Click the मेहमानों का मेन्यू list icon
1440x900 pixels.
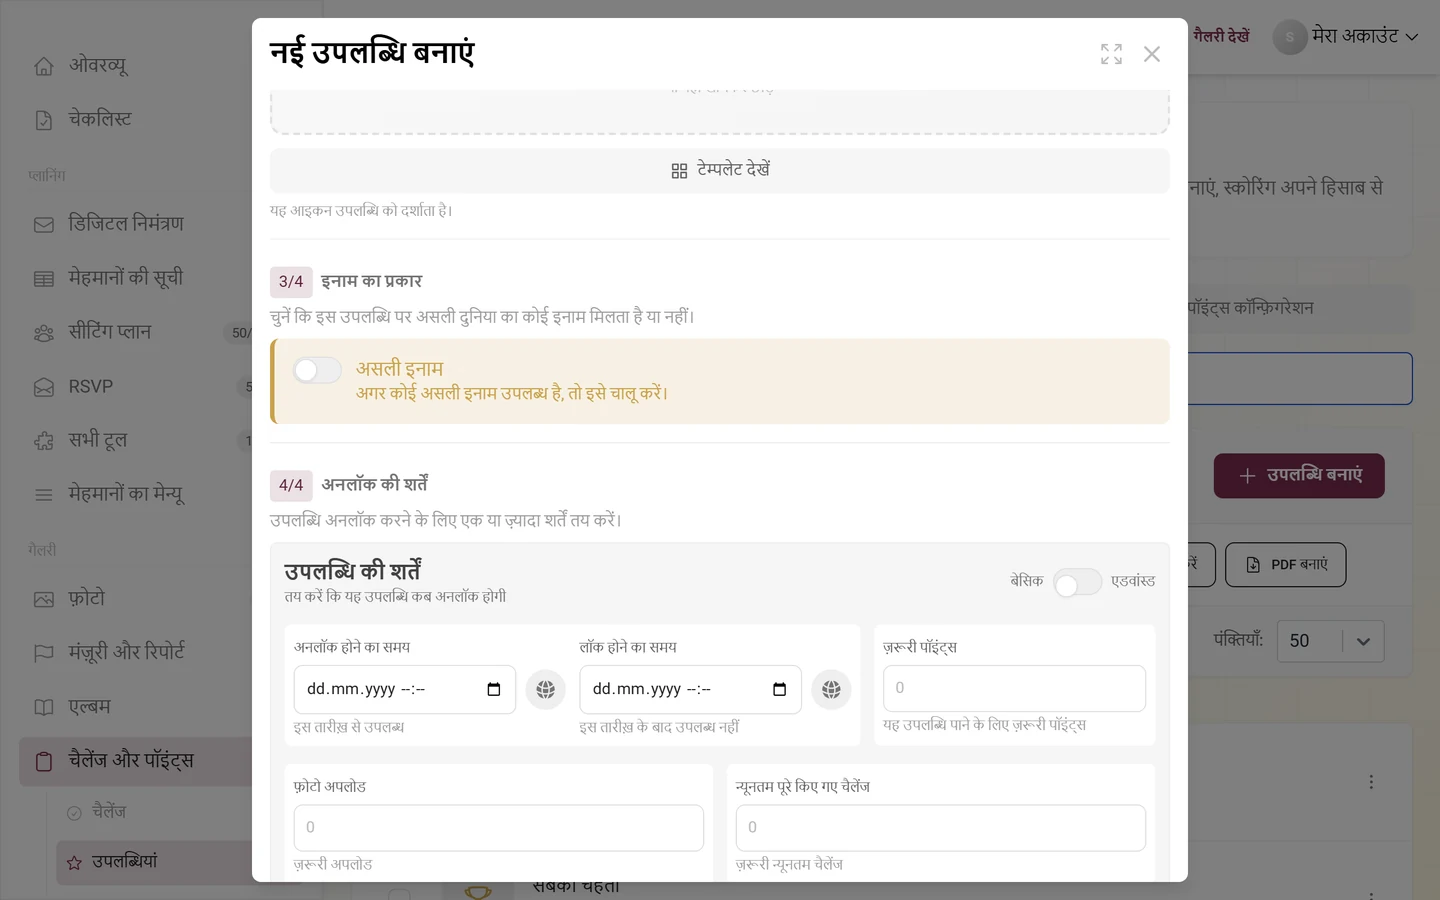click(44, 495)
